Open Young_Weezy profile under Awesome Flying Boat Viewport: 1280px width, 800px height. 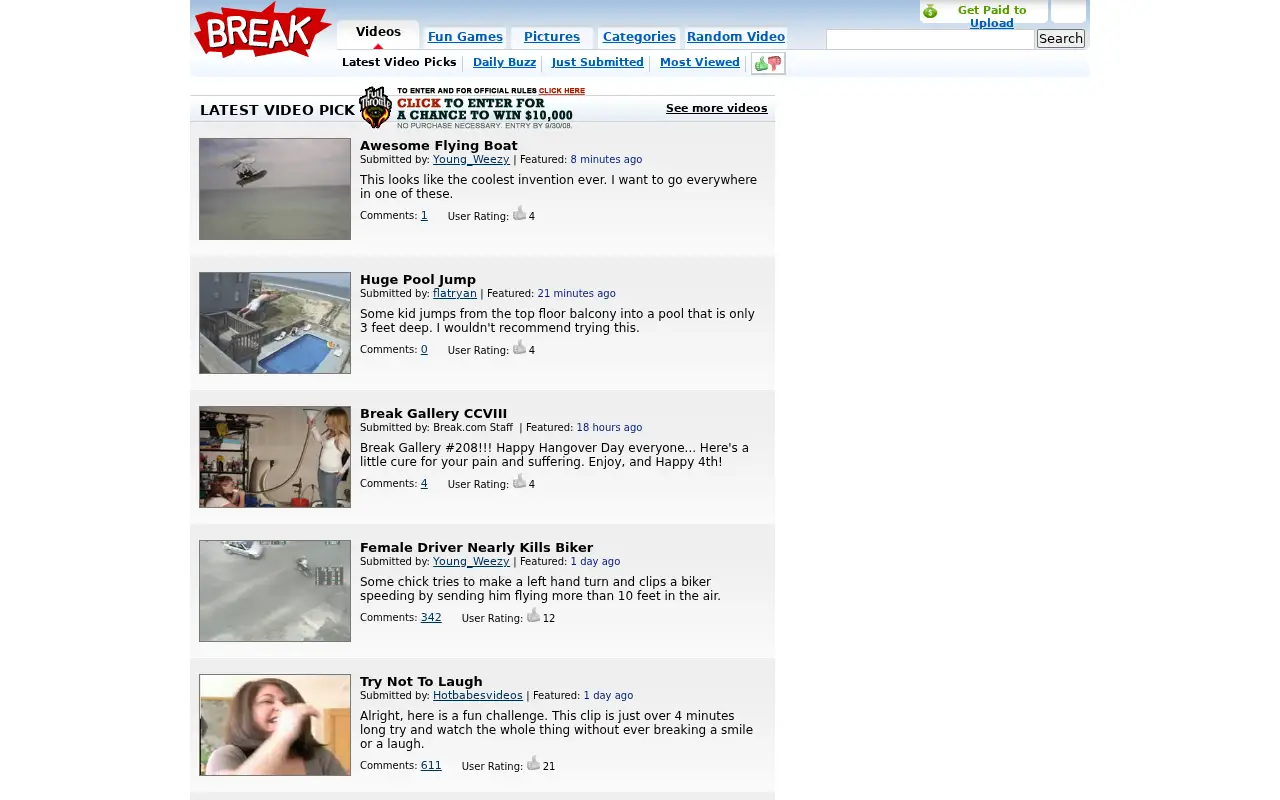coord(471,160)
